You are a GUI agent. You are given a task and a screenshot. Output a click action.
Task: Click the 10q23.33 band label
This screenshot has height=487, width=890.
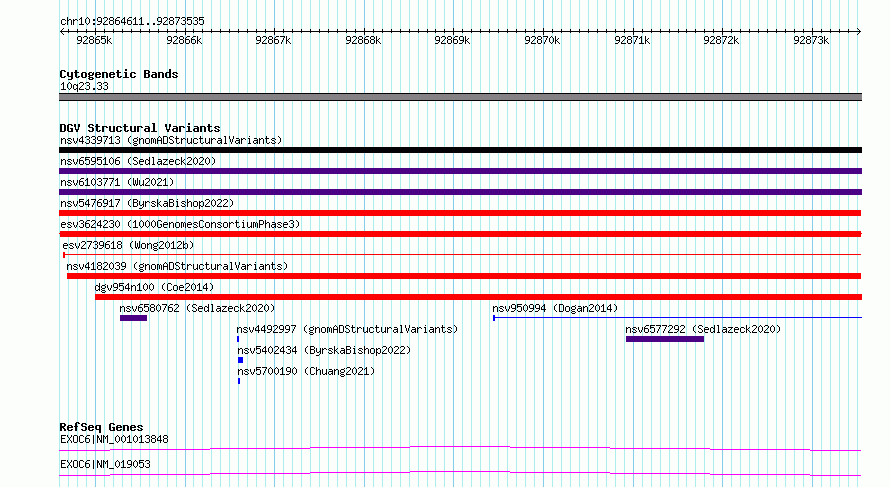coord(84,86)
